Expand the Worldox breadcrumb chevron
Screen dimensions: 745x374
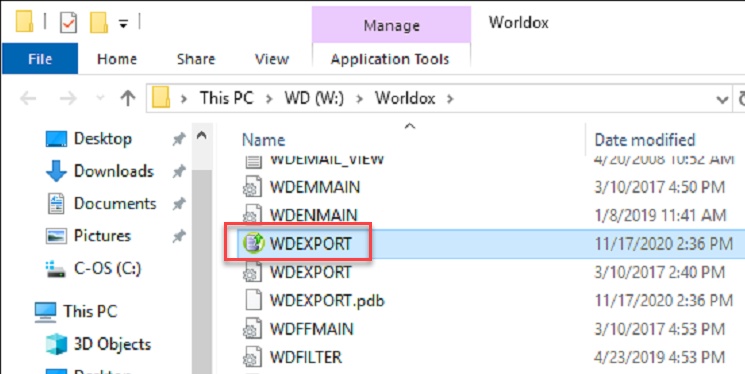(x=450, y=99)
